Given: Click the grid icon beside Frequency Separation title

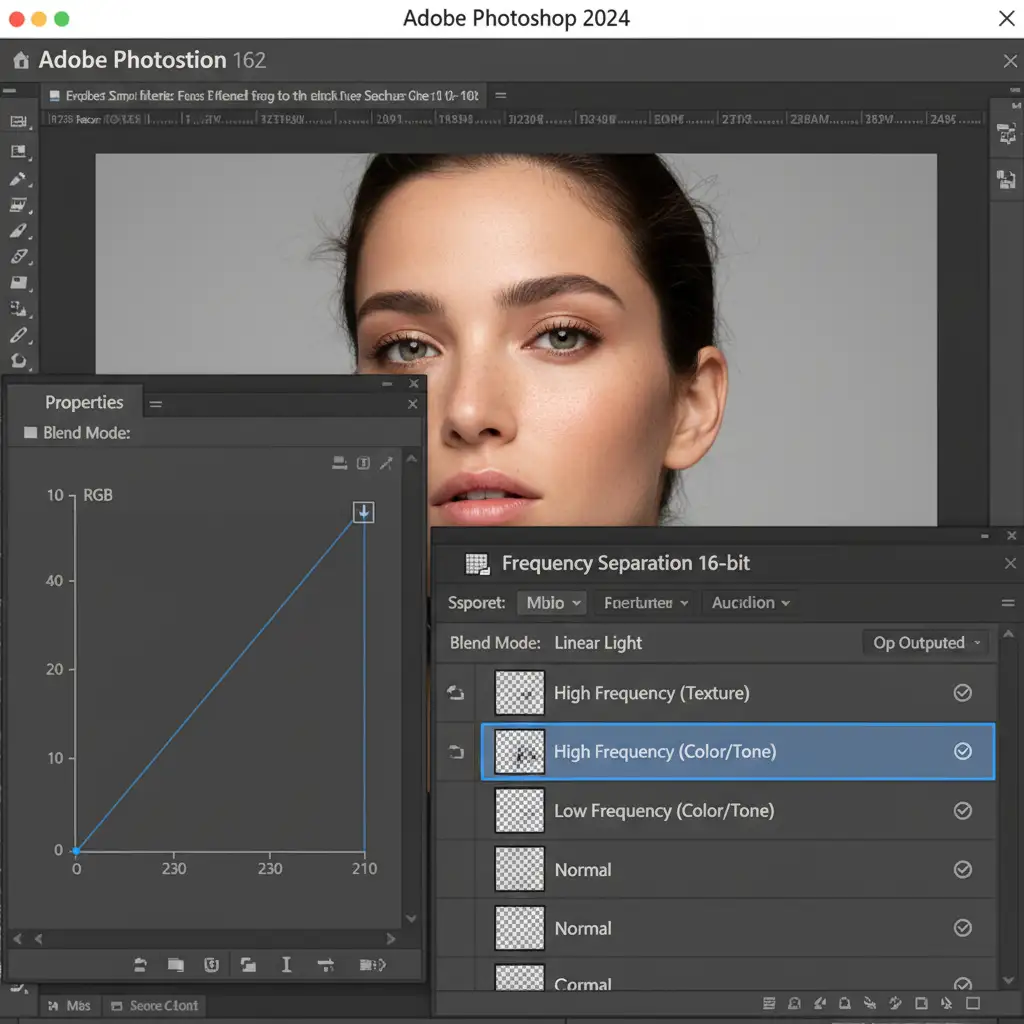Looking at the screenshot, I should 478,564.
